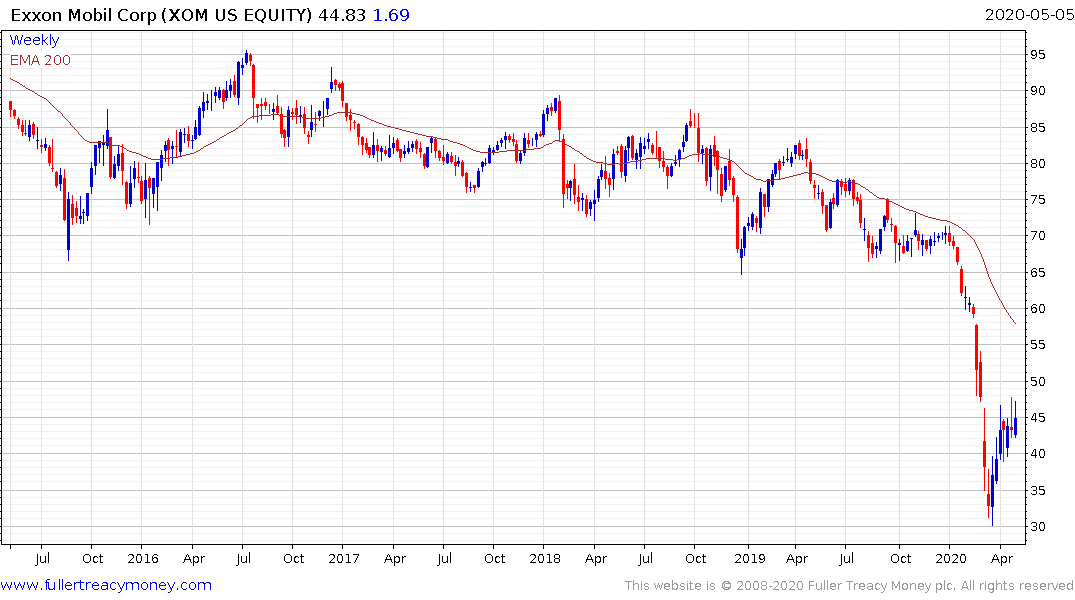The height and width of the screenshot is (600, 1075).
Task: Click the end of the red EMA 200 line
Action: pyautogui.click(x=1015, y=323)
